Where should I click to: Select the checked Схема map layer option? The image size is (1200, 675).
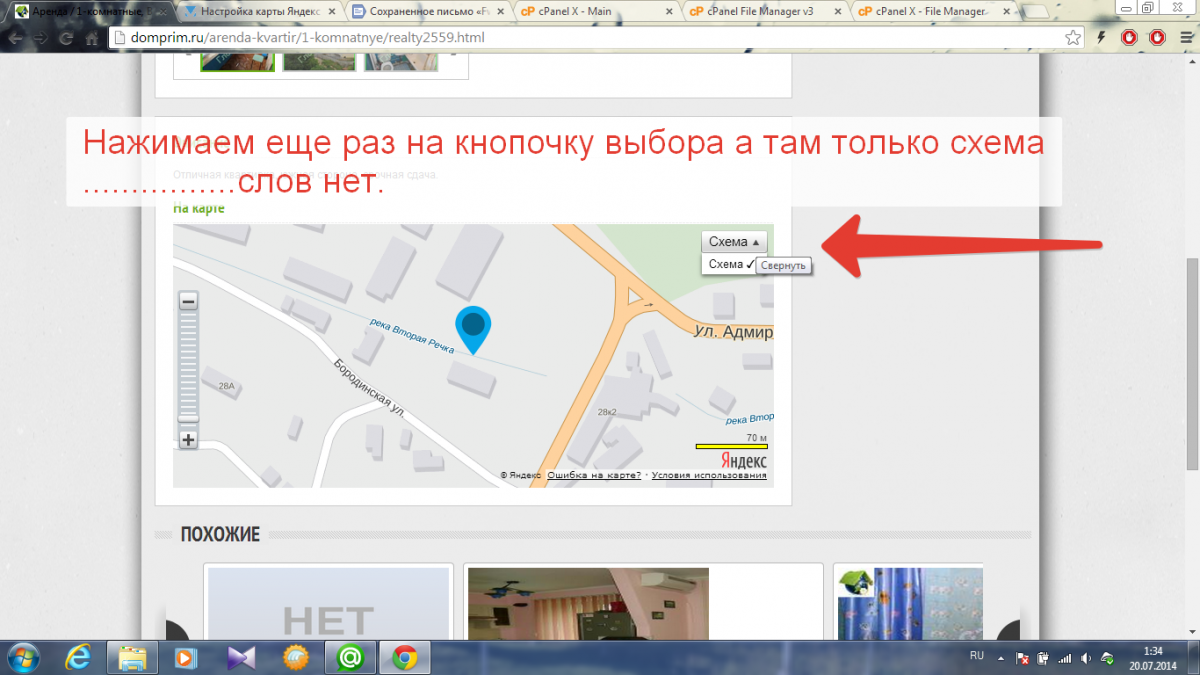click(x=730, y=264)
